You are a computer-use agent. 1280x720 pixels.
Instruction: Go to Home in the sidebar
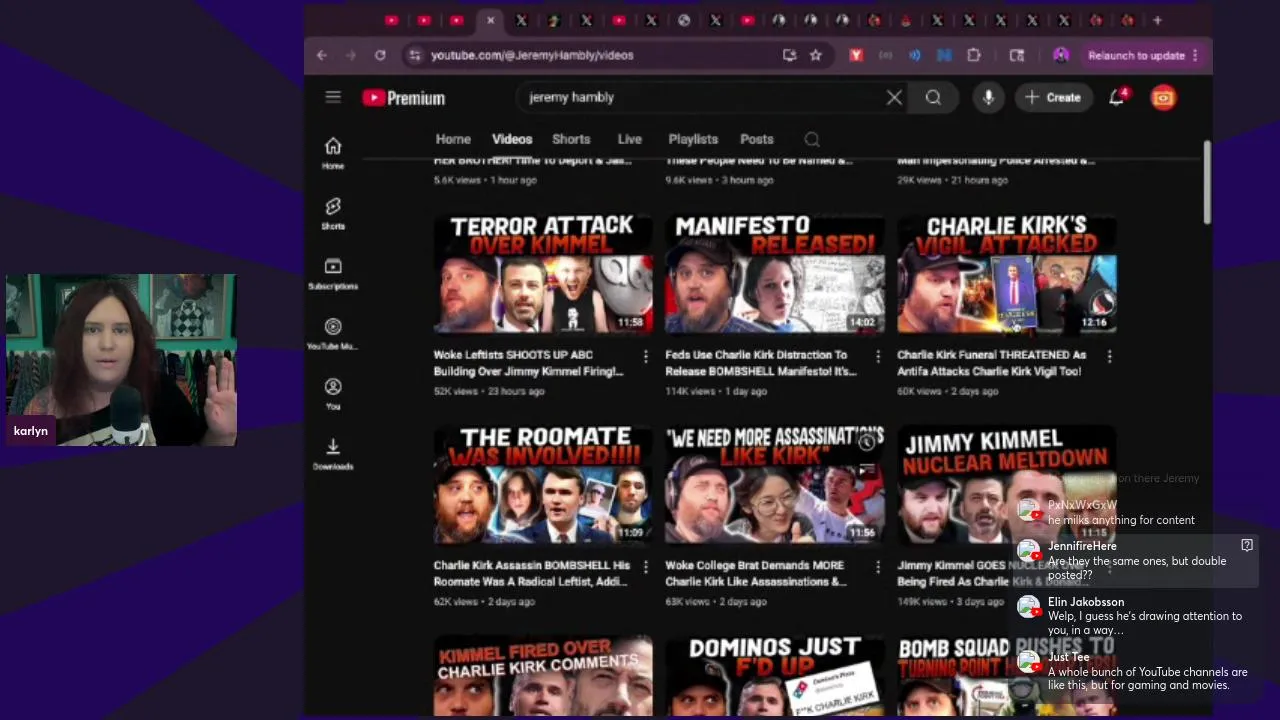coord(333,153)
